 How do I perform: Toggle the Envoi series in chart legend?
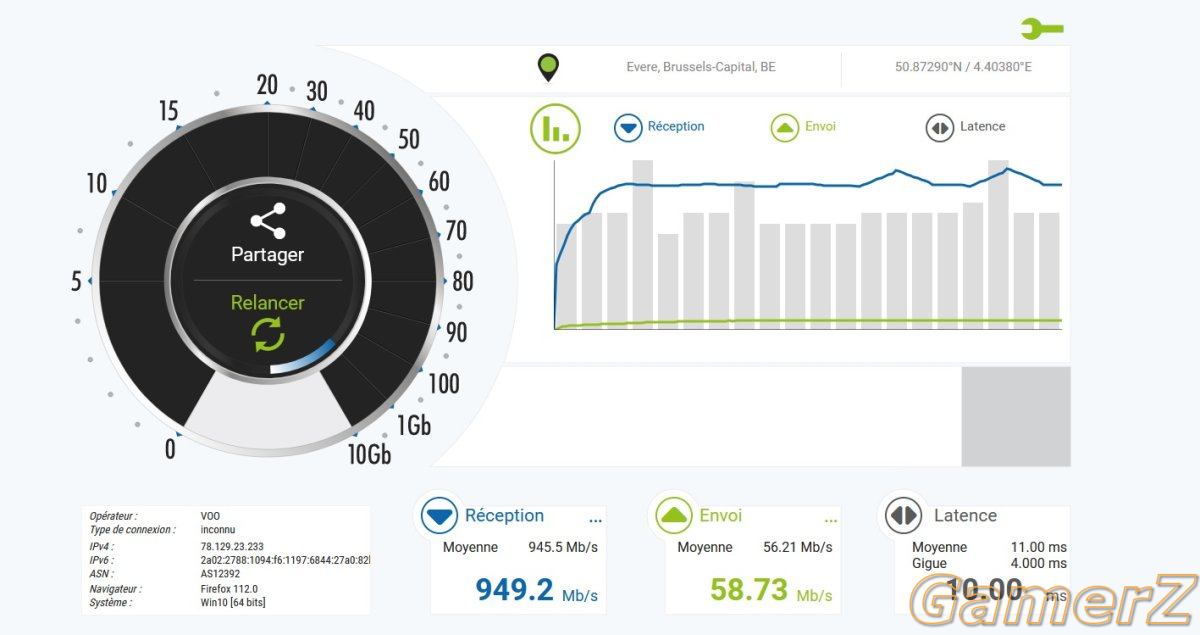click(x=803, y=127)
